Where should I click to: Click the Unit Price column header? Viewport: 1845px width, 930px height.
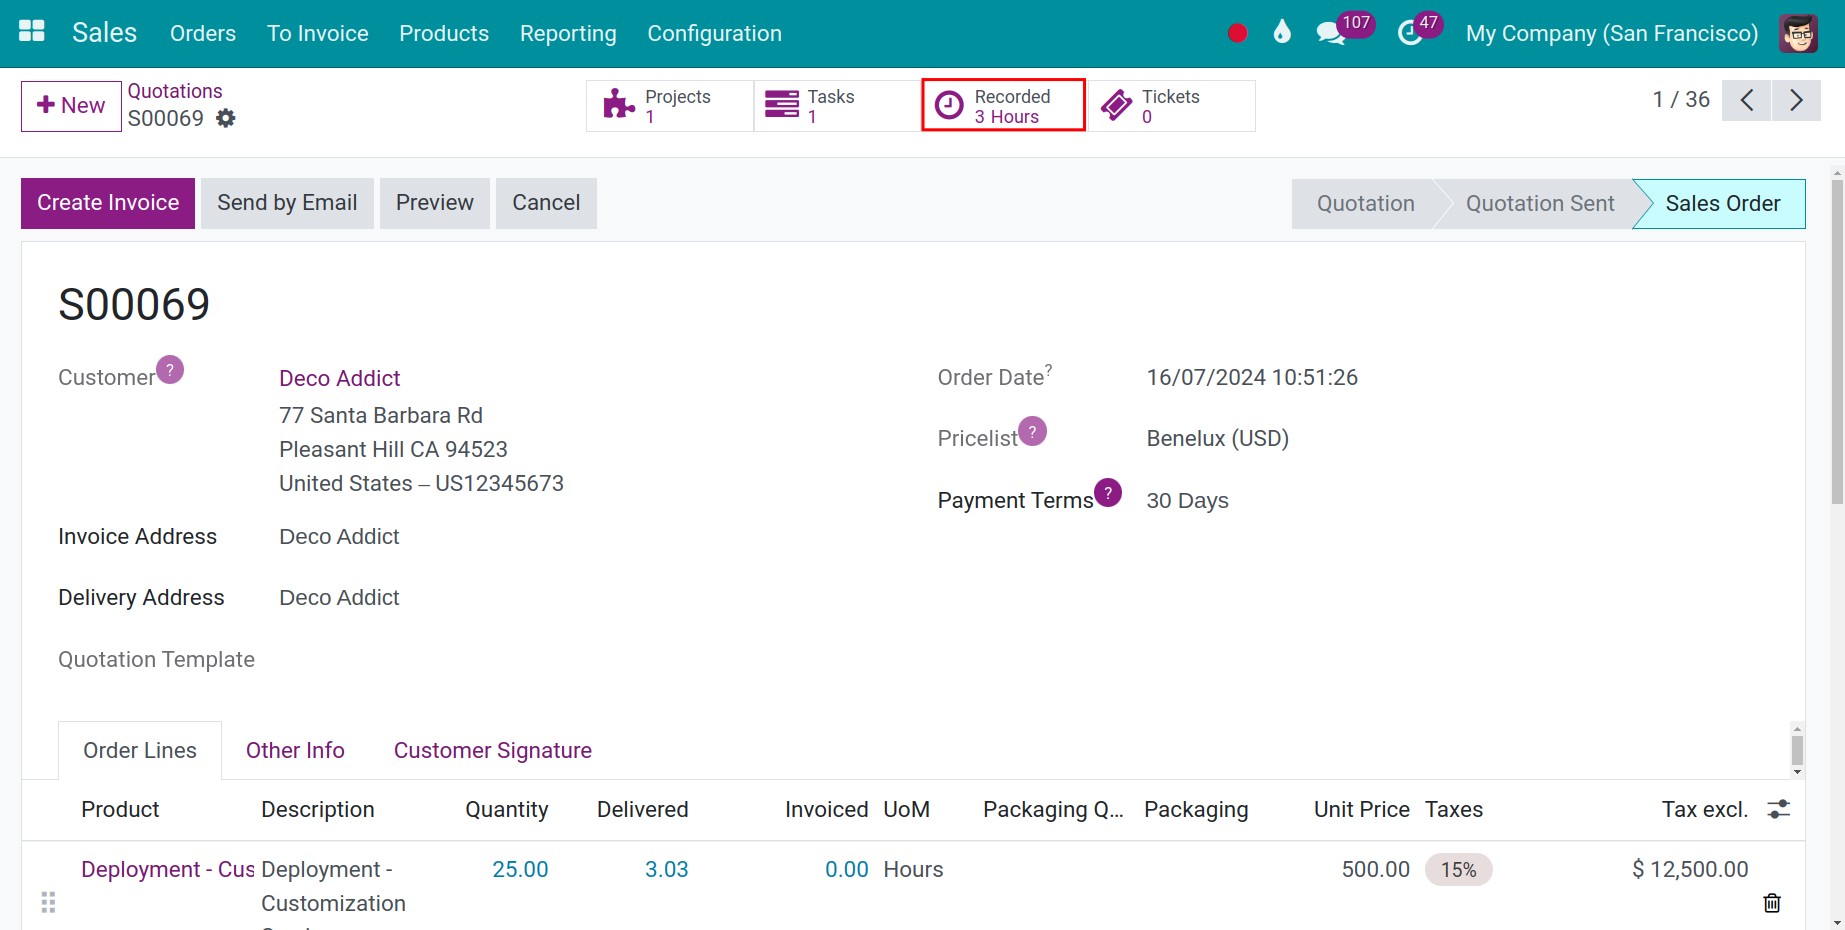pos(1361,810)
